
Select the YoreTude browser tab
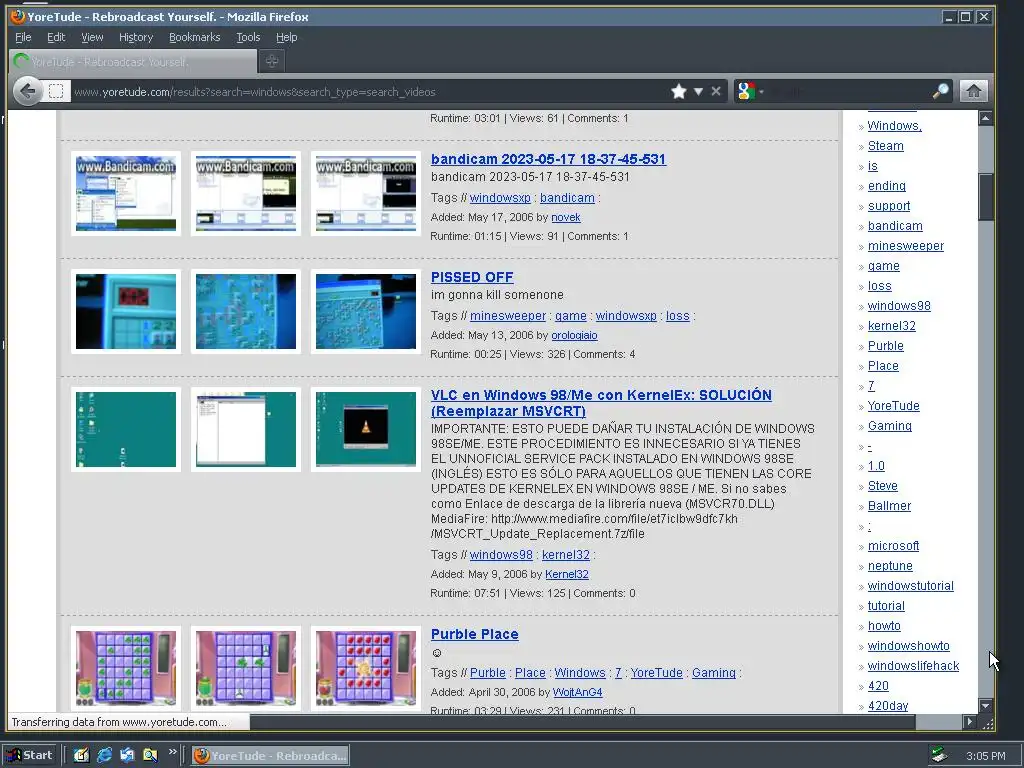click(133, 61)
